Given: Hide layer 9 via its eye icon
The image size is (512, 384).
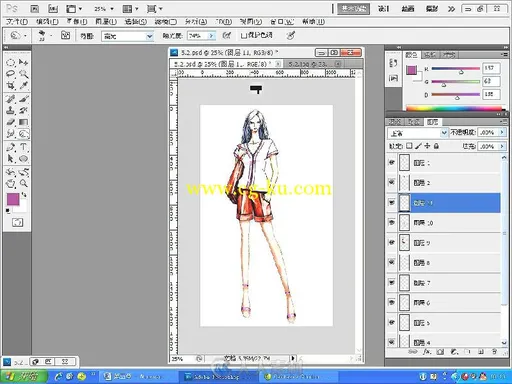Looking at the screenshot, I should point(392,243).
